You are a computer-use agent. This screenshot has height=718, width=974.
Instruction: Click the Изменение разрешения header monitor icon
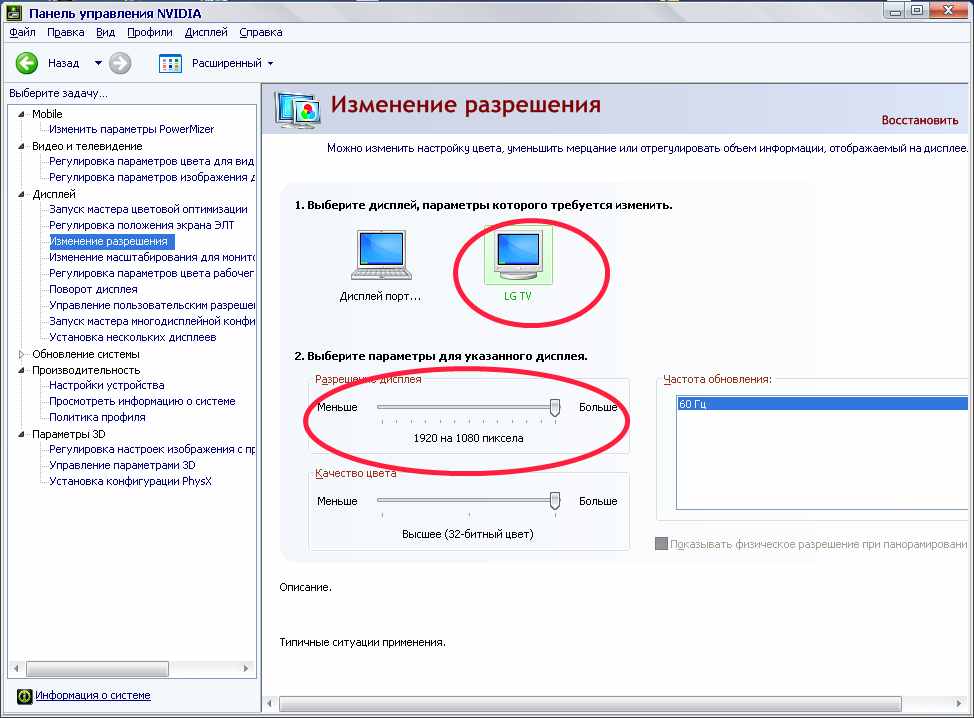[x=298, y=109]
